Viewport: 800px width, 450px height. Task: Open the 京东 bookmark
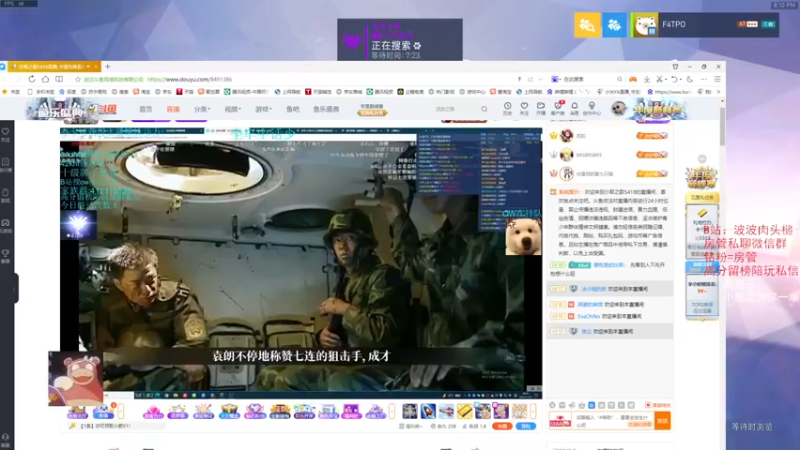pos(164,92)
